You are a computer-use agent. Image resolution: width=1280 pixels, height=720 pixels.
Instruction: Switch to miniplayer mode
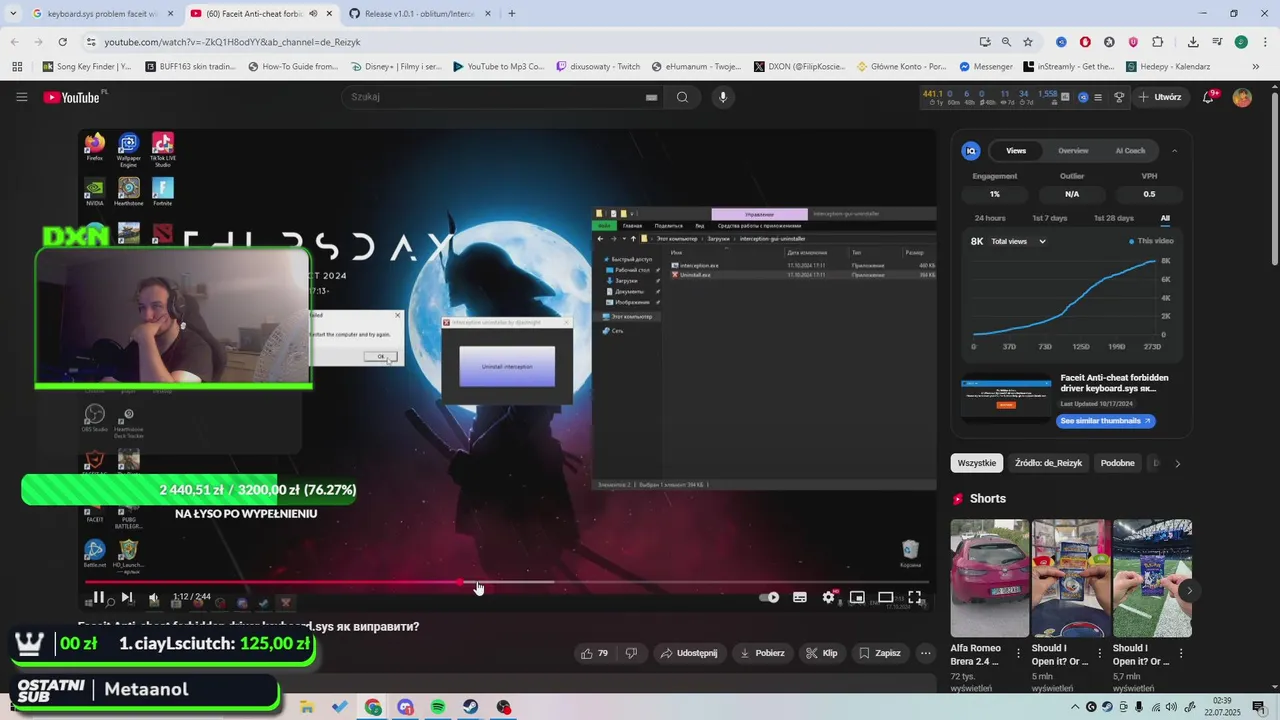[857, 597]
